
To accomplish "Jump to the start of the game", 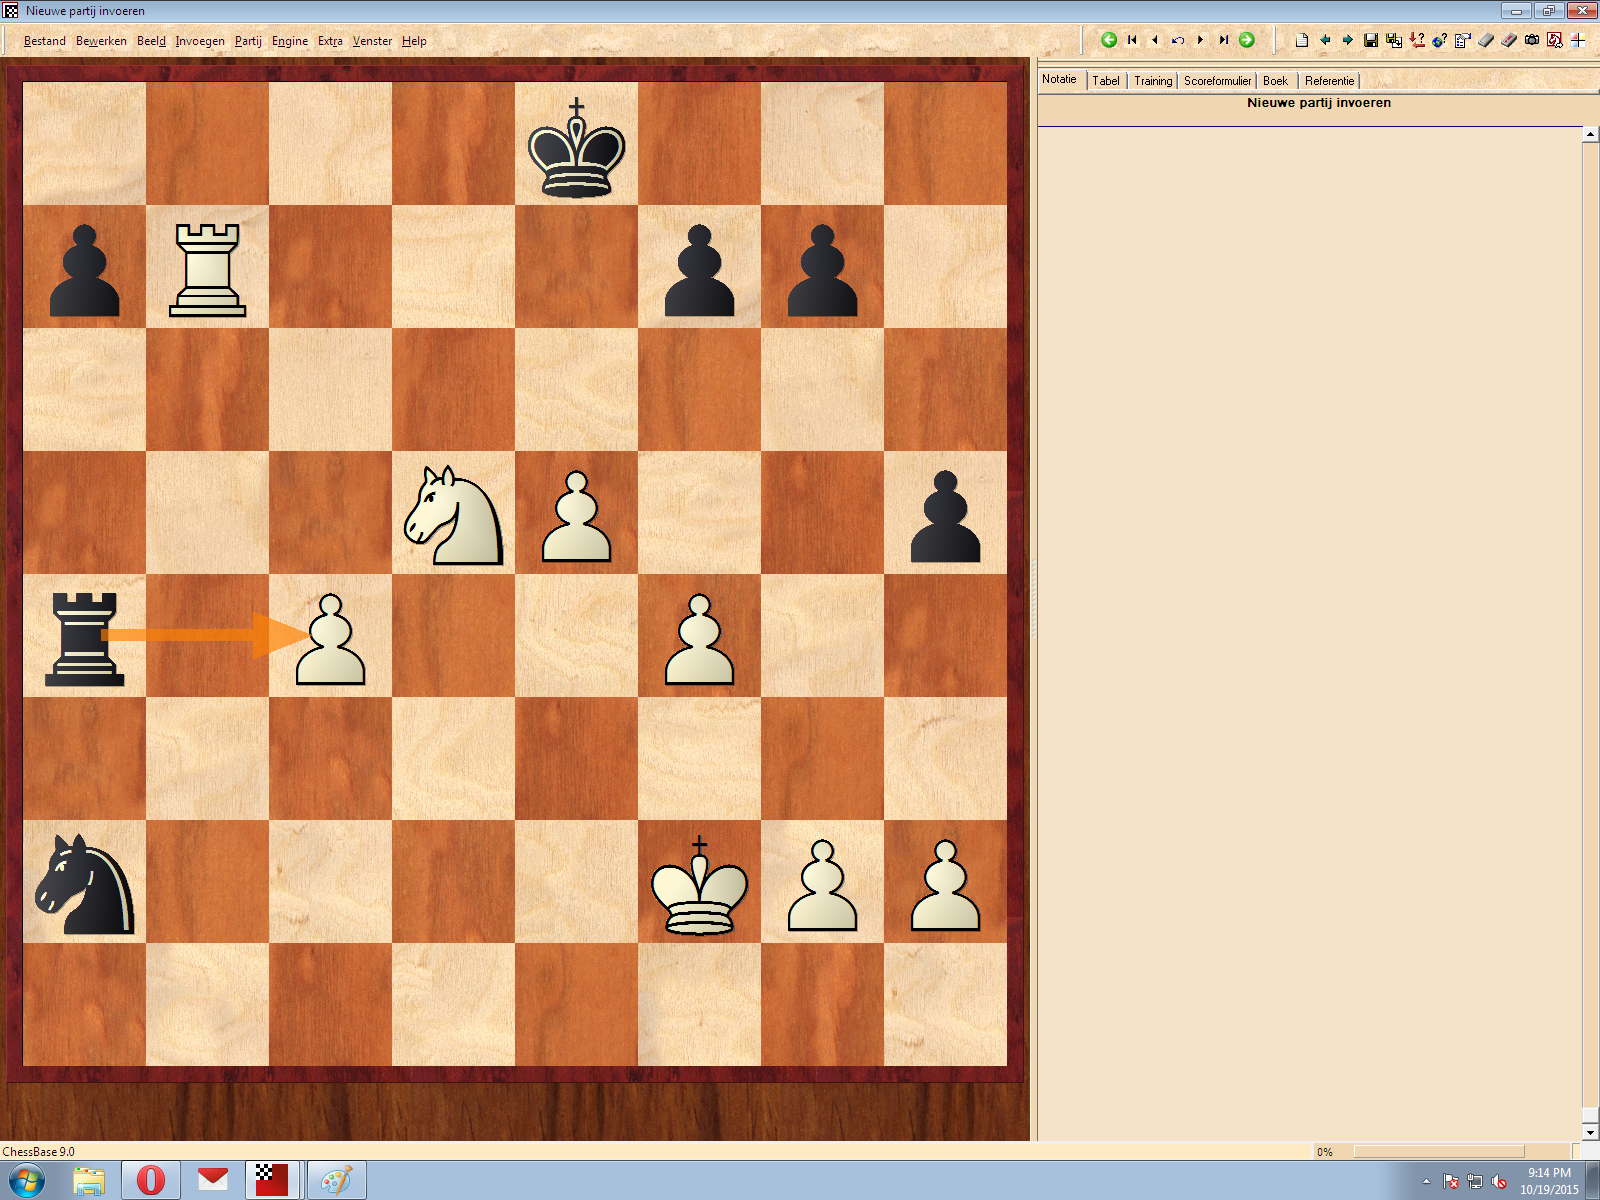I will (x=1132, y=40).
